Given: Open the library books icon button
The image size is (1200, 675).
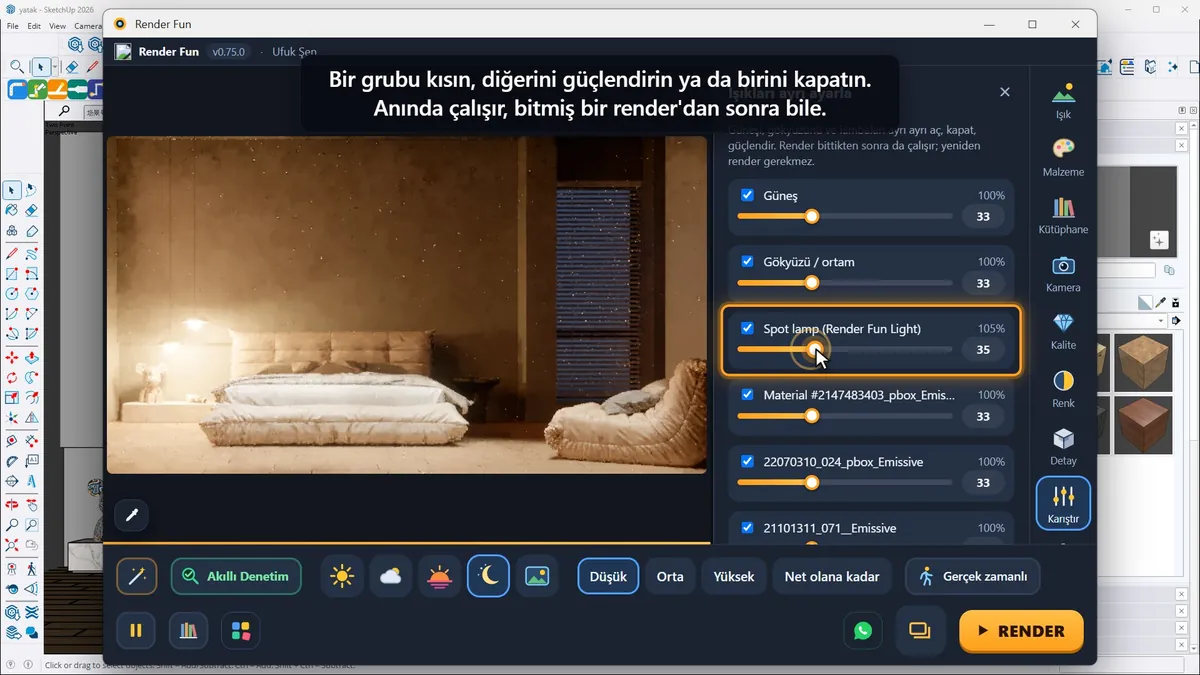Looking at the screenshot, I should coord(188,630).
